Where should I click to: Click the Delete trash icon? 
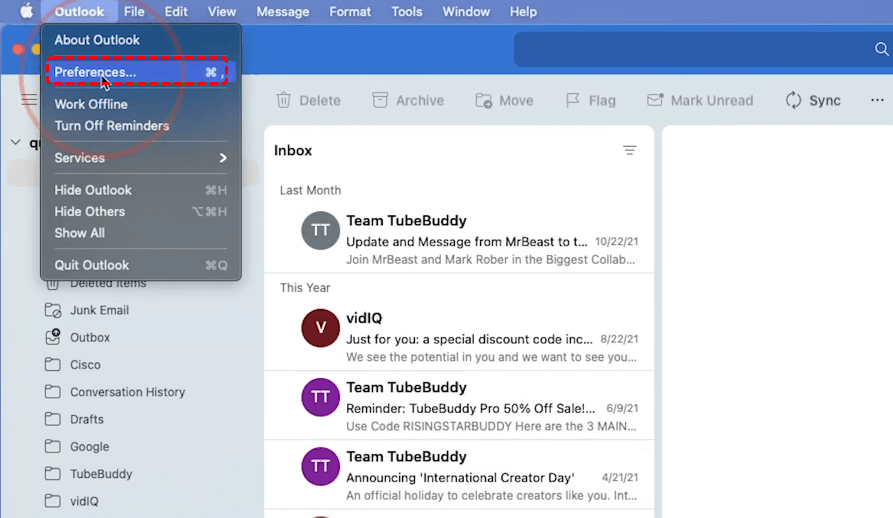[x=284, y=100]
